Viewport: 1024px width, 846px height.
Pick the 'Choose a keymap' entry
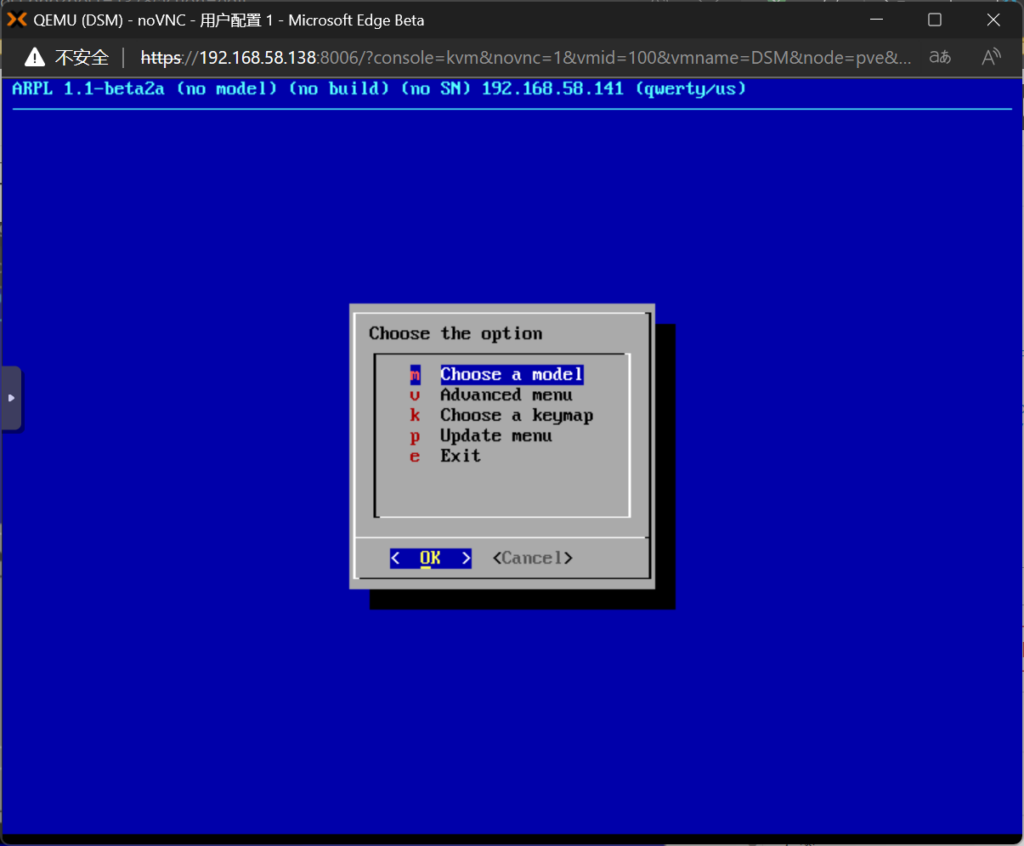pos(516,415)
